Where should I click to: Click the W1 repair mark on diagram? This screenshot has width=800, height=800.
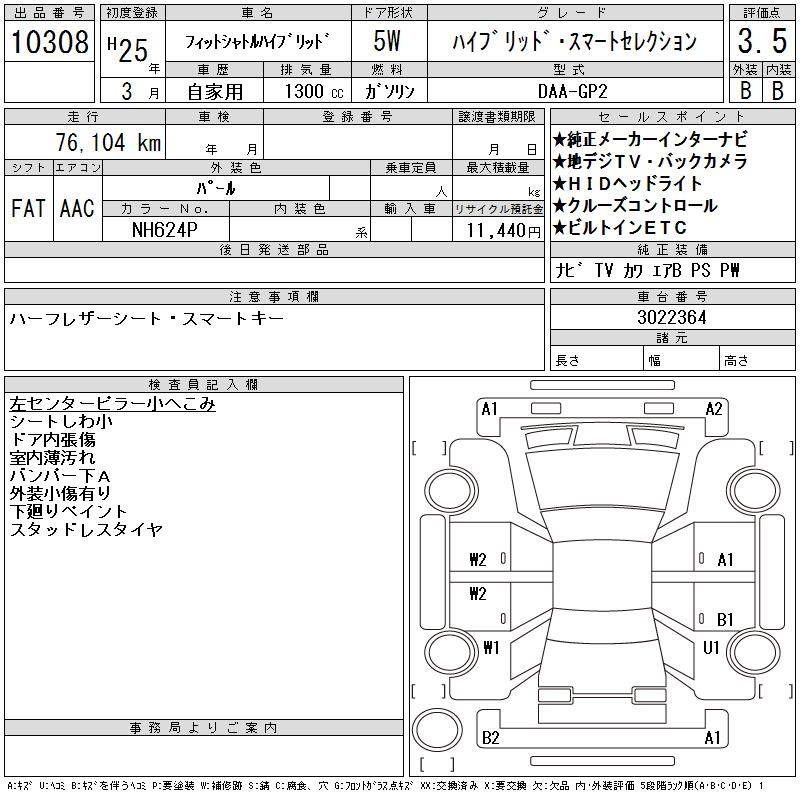490,648
